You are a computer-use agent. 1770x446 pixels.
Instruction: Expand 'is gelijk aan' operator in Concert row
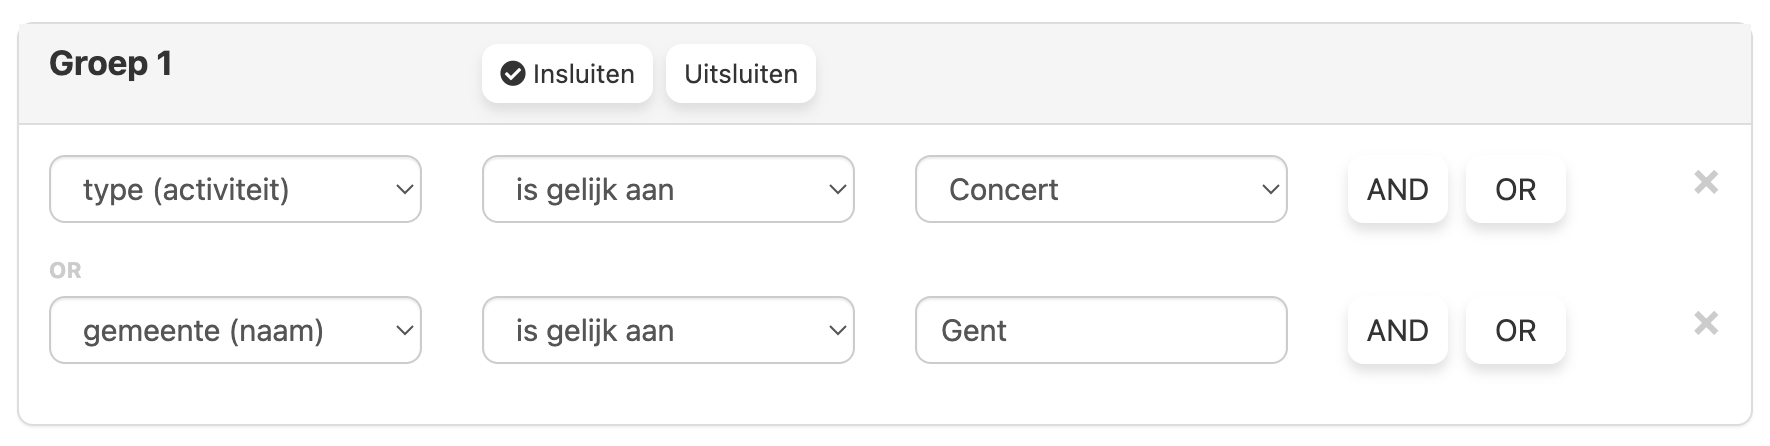click(x=668, y=189)
